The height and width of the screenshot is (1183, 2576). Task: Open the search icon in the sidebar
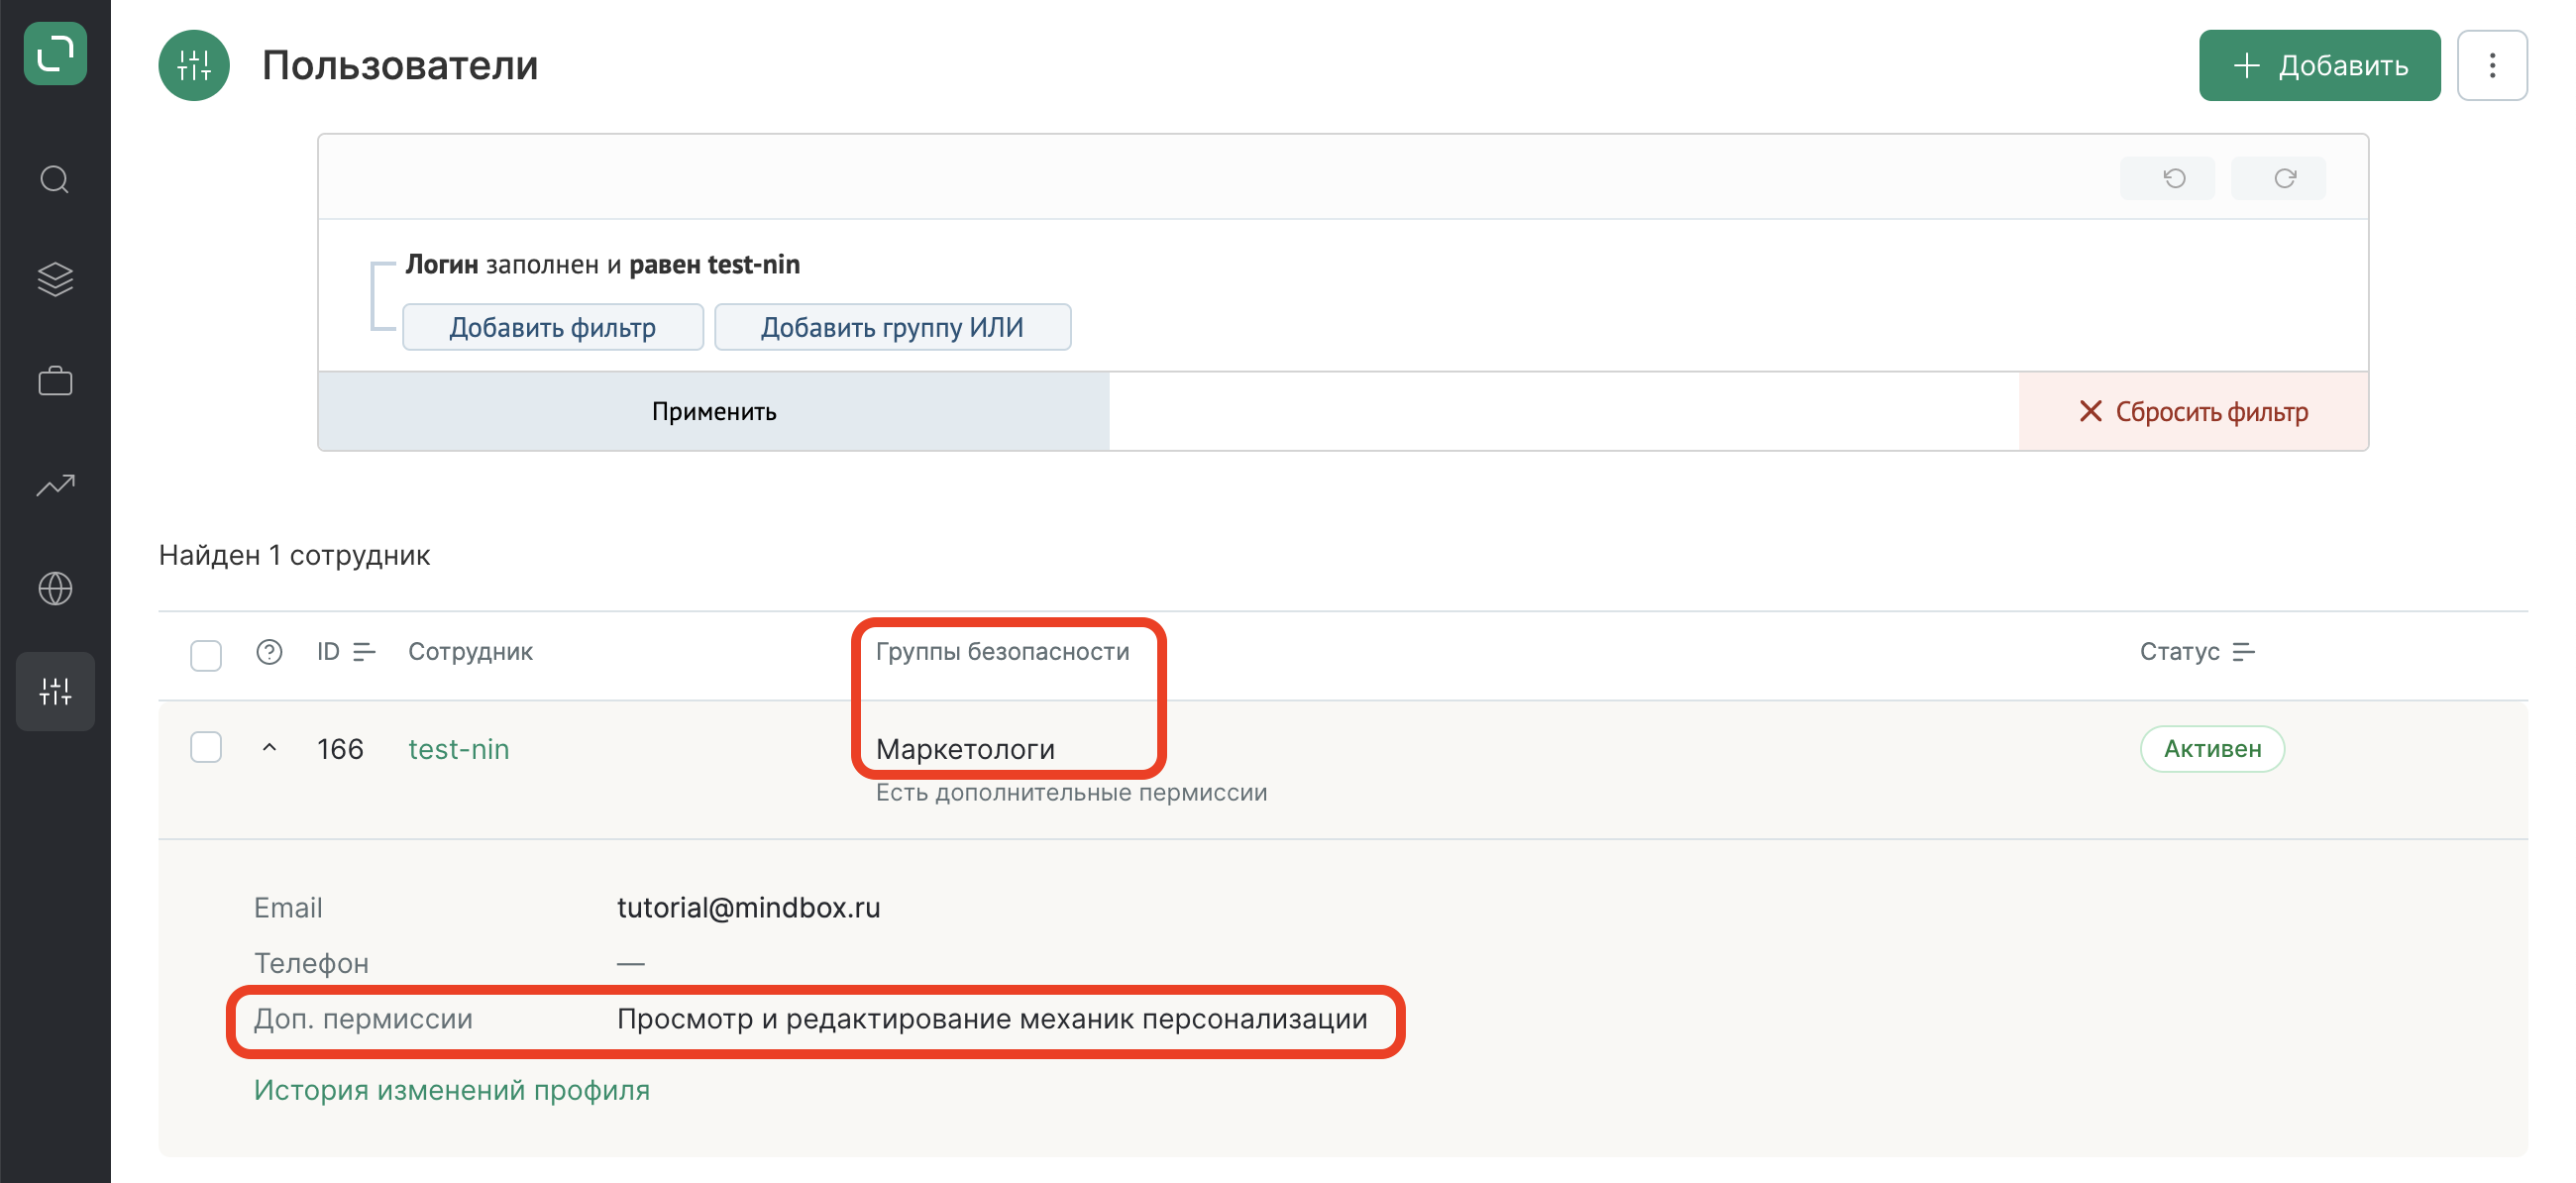(55, 180)
